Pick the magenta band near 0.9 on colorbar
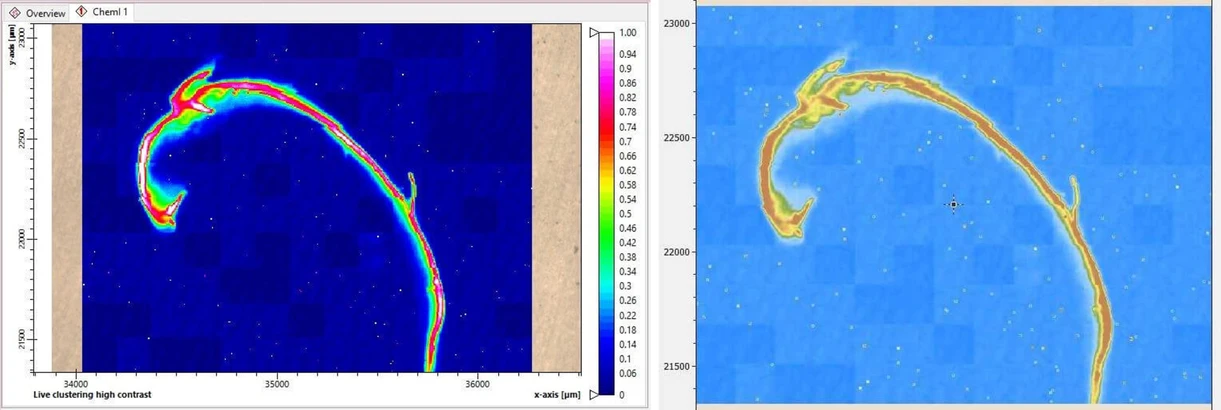The width and height of the screenshot is (1221, 410). click(x=606, y=69)
